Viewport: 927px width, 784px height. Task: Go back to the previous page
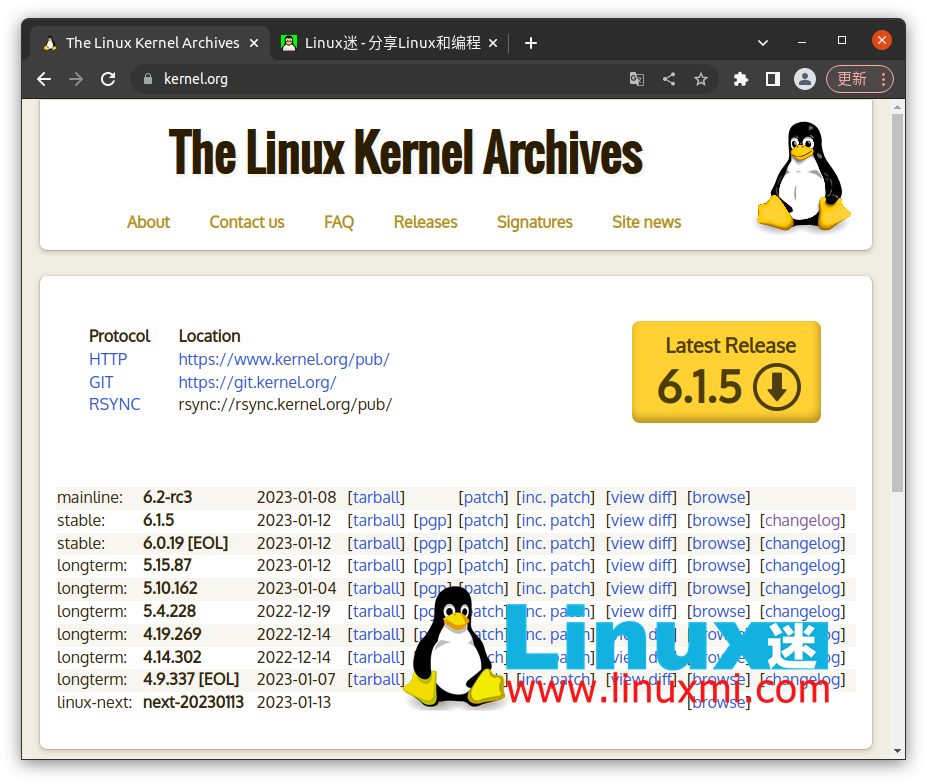(x=44, y=79)
